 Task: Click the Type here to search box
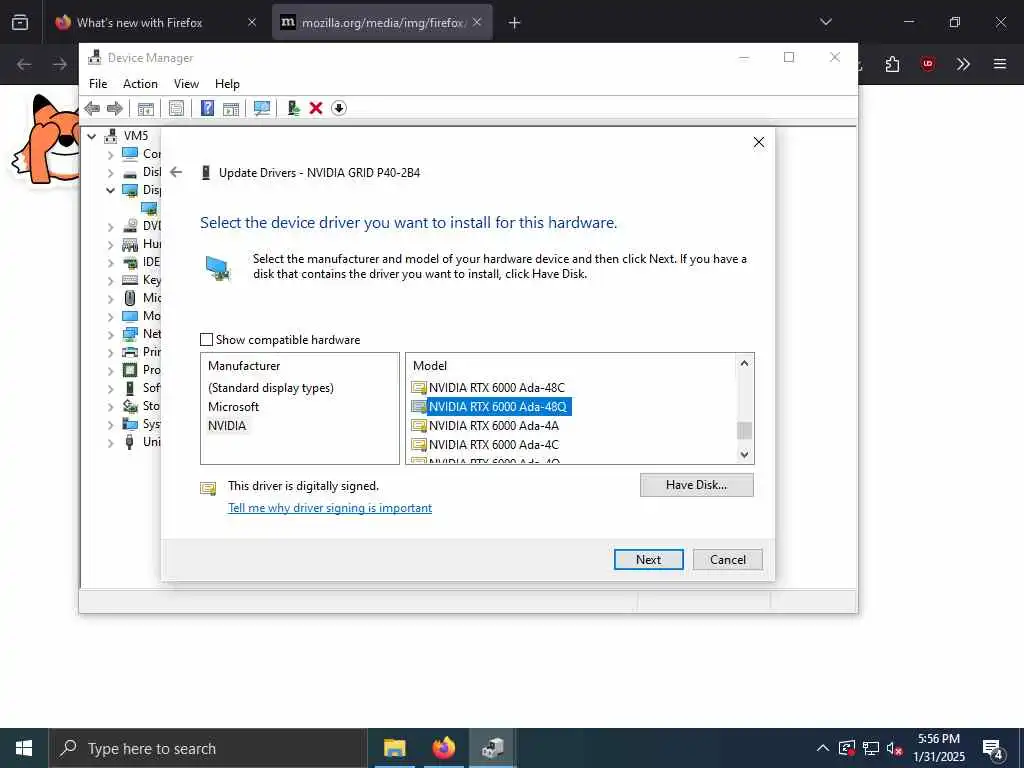[208, 748]
